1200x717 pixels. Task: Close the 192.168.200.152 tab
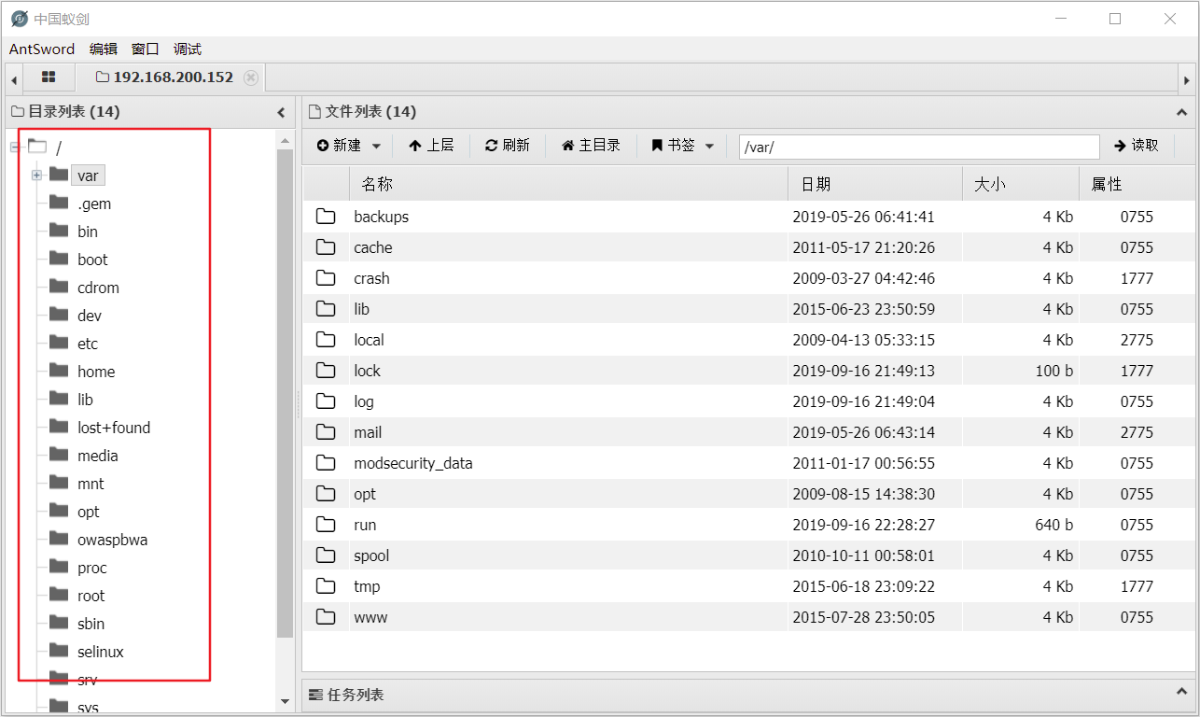click(250, 77)
